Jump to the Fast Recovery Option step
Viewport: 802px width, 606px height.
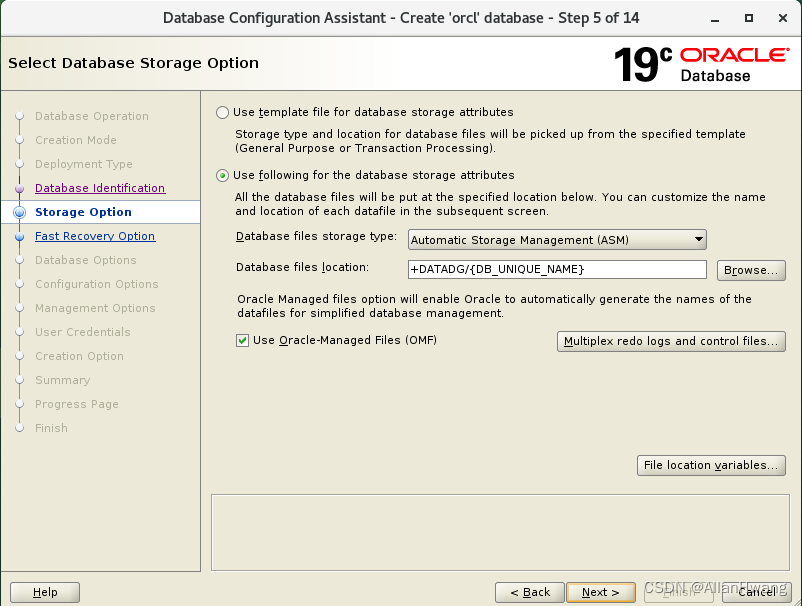click(94, 236)
